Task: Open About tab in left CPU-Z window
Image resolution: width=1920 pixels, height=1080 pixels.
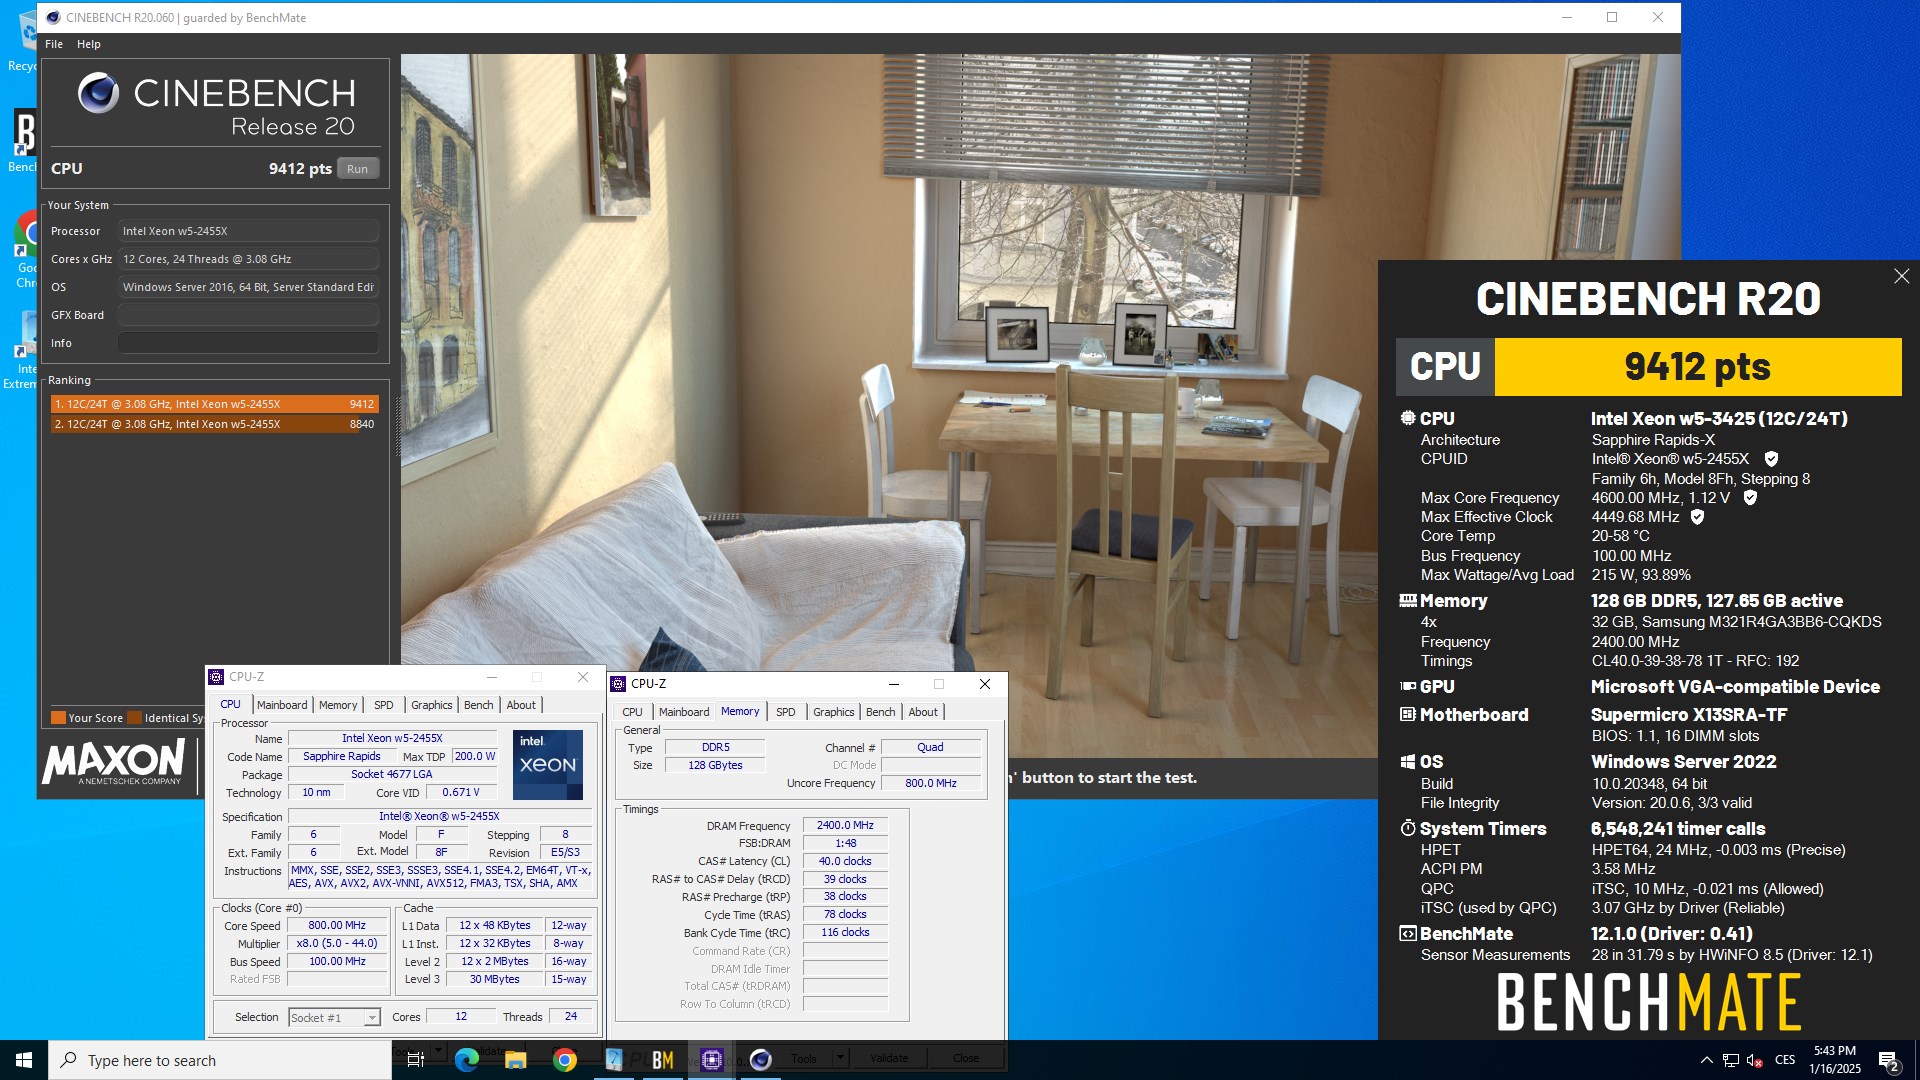Action: (x=521, y=705)
